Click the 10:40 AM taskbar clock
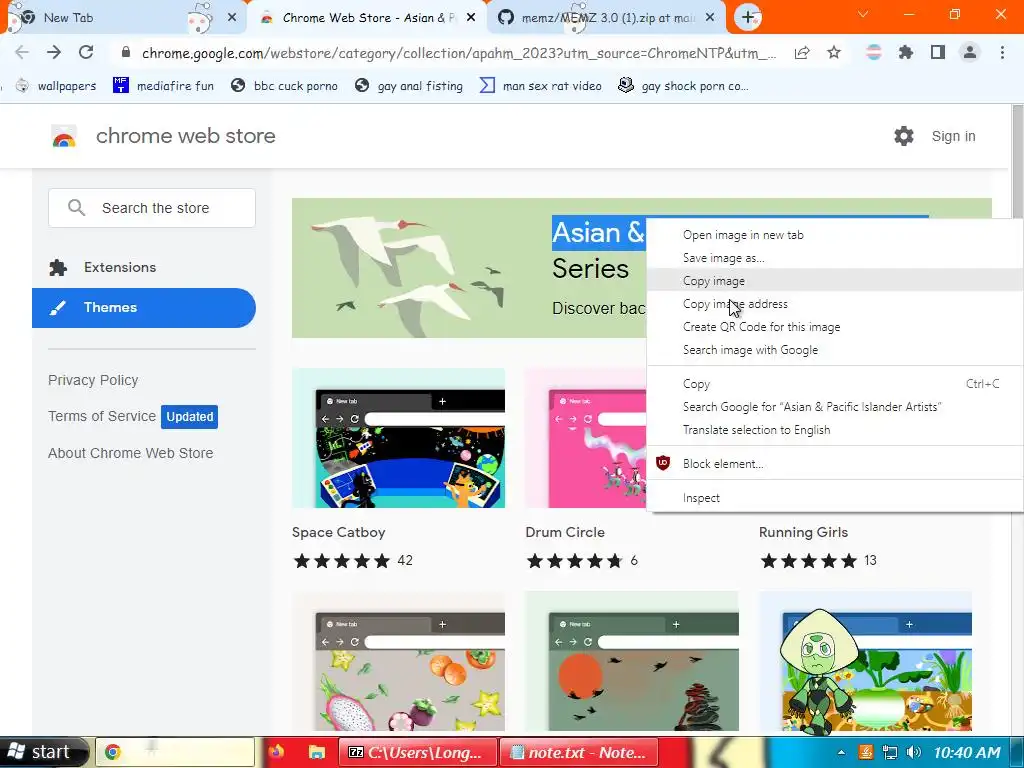 [967, 752]
